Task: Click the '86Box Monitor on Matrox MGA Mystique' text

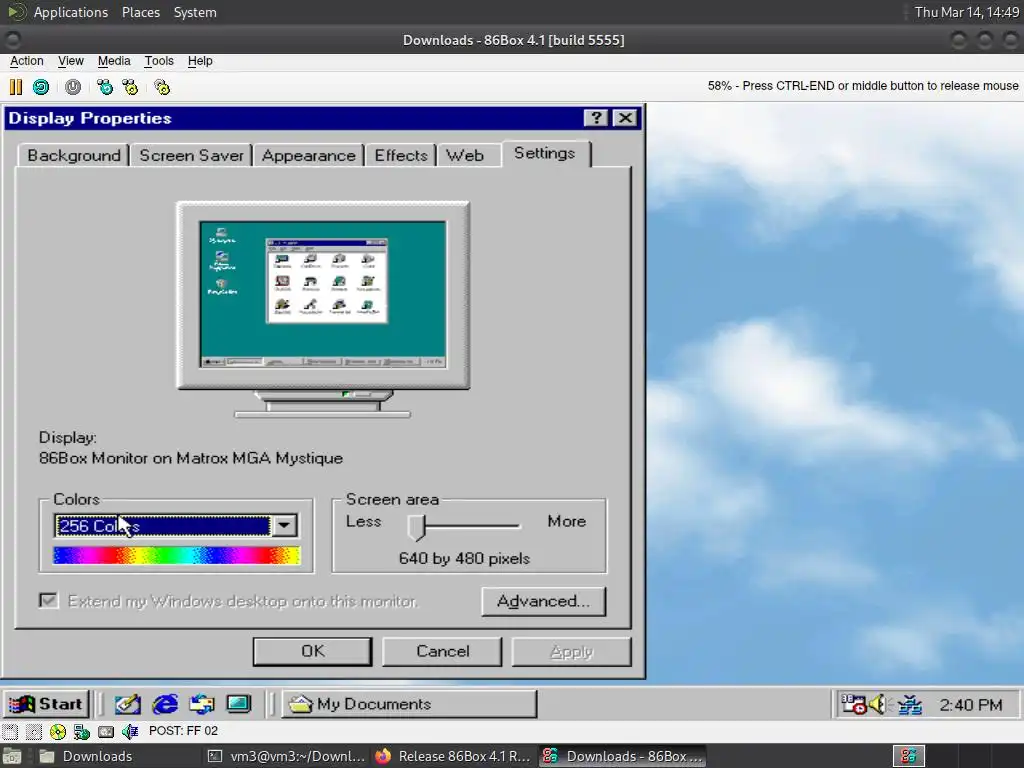Action: click(191, 458)
